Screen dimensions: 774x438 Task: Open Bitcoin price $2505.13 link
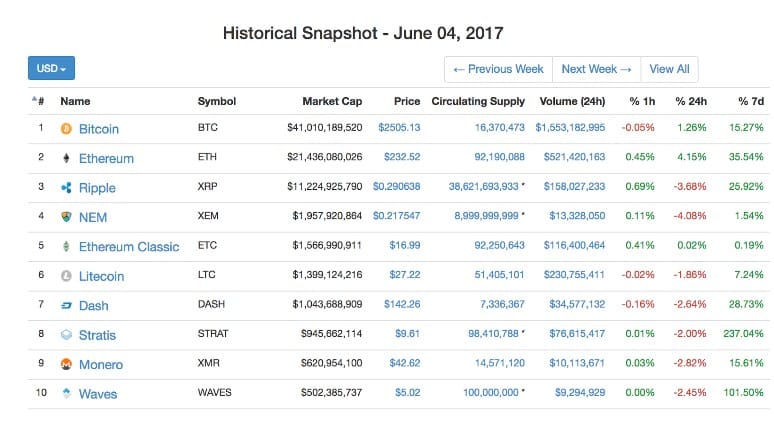click(x=399, y=127)
